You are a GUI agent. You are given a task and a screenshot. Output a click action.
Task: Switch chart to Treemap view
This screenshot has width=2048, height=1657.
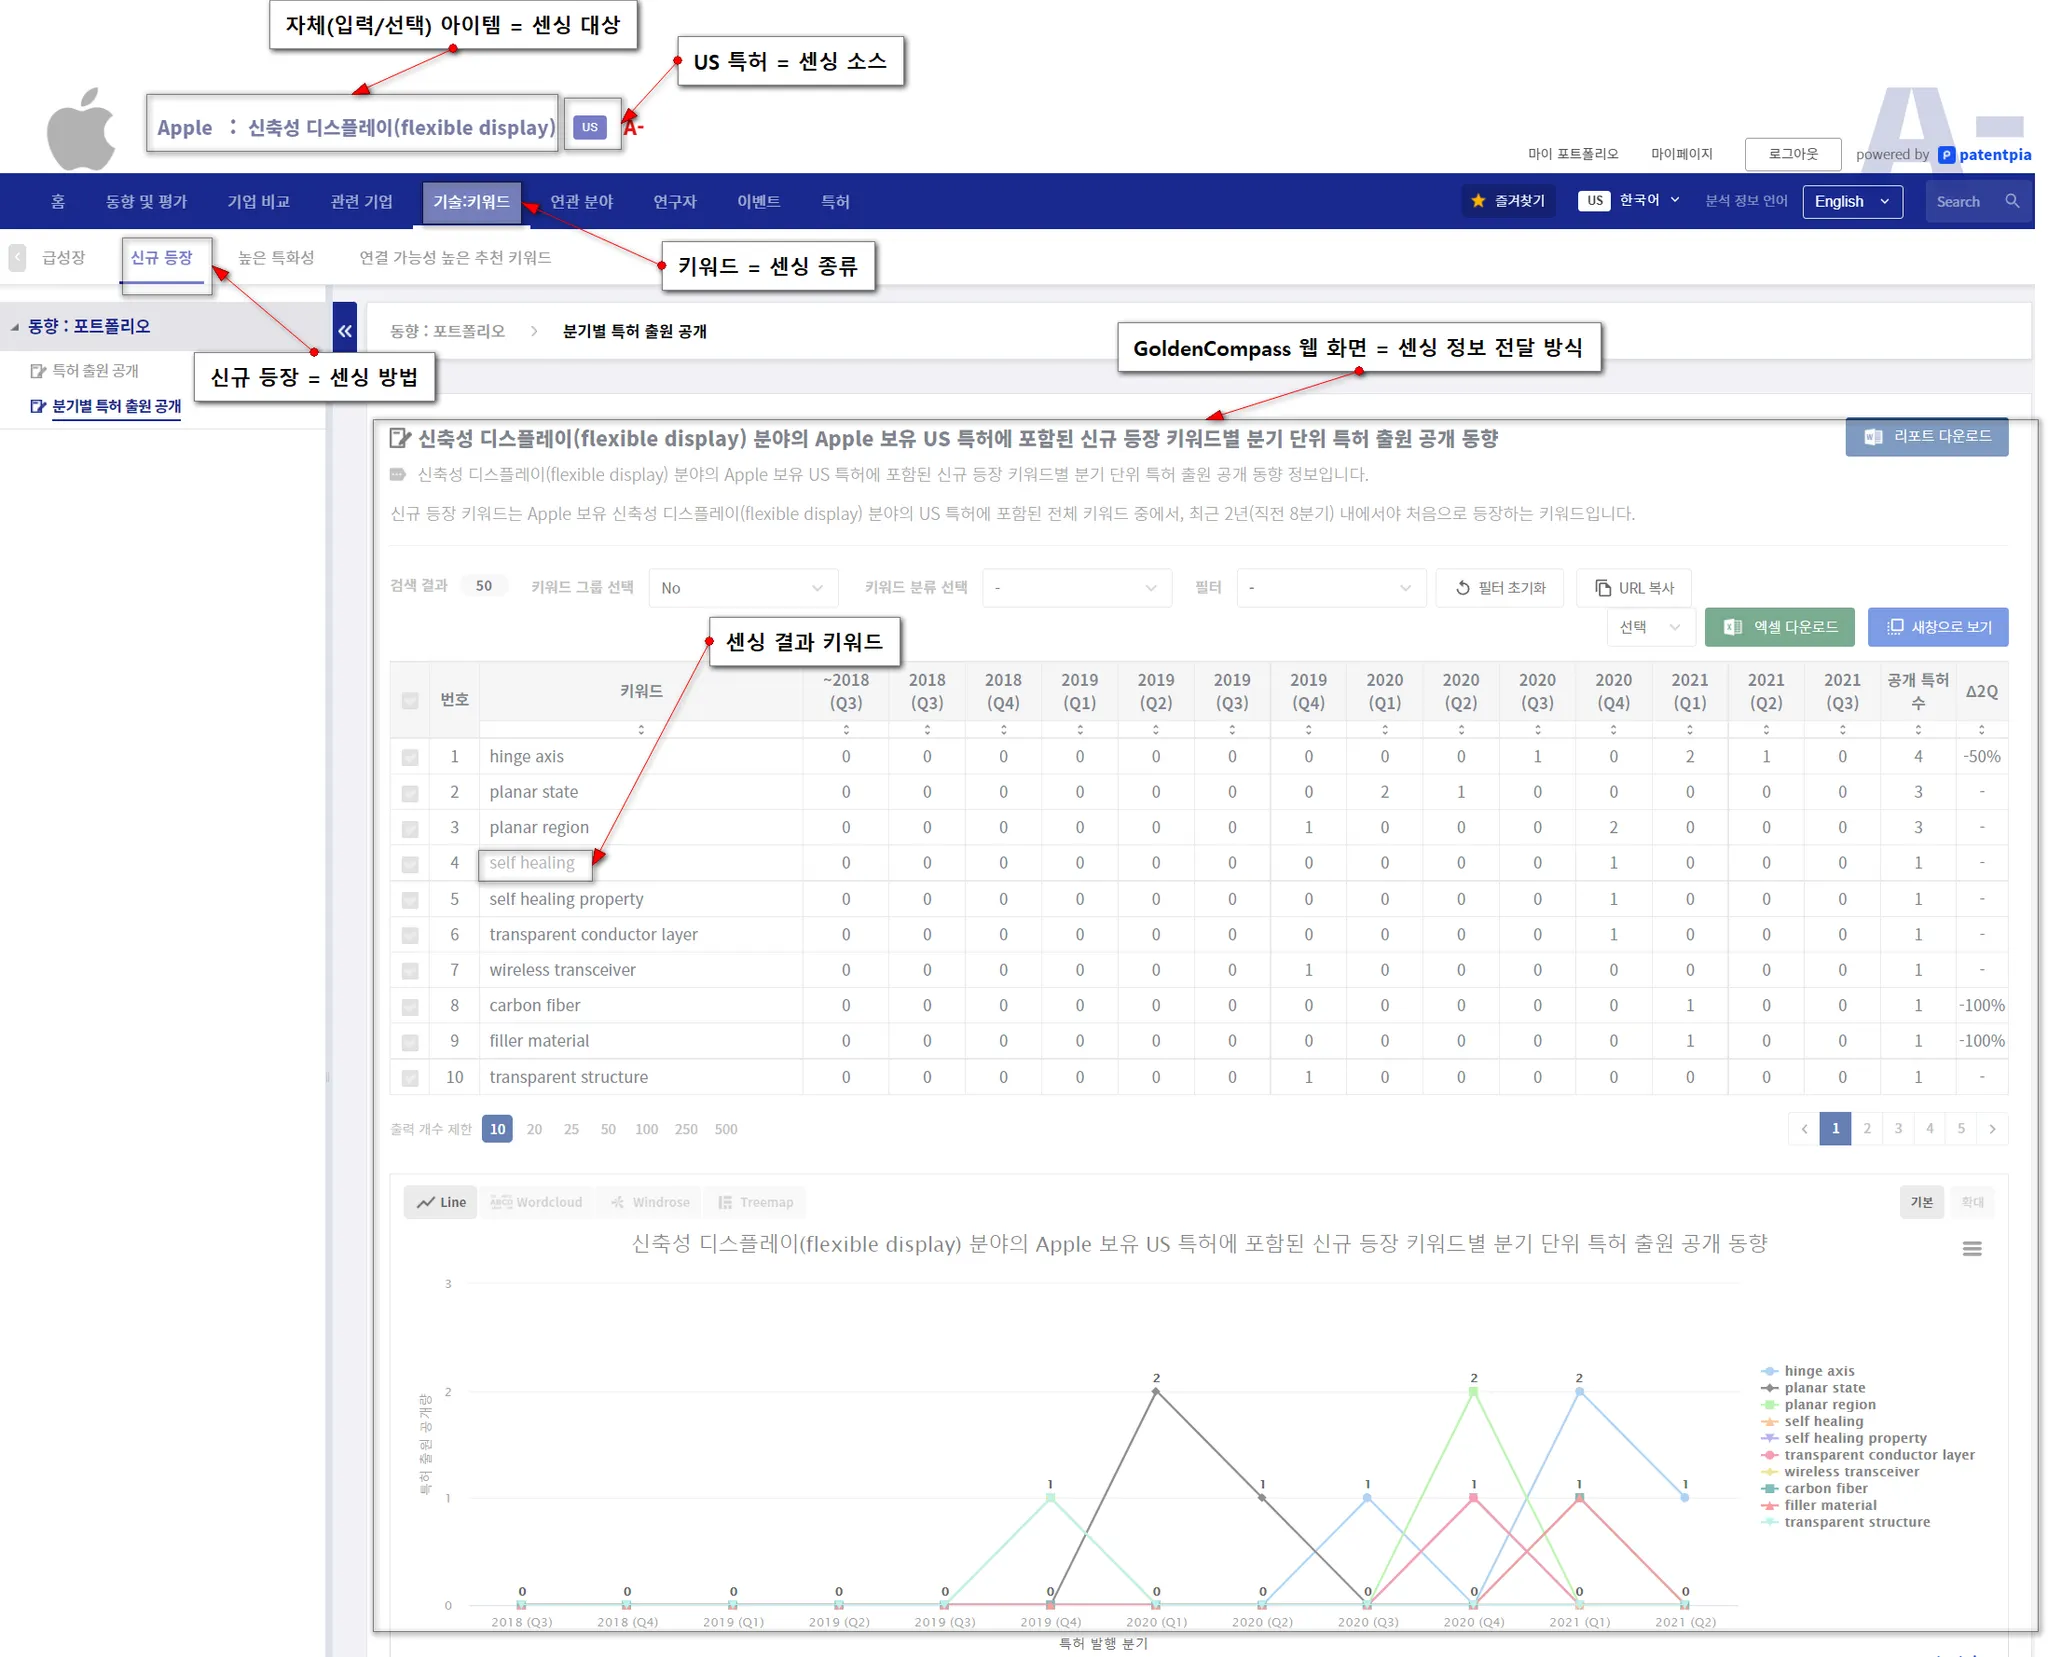pyautogui.click(x=755, y=1202)
